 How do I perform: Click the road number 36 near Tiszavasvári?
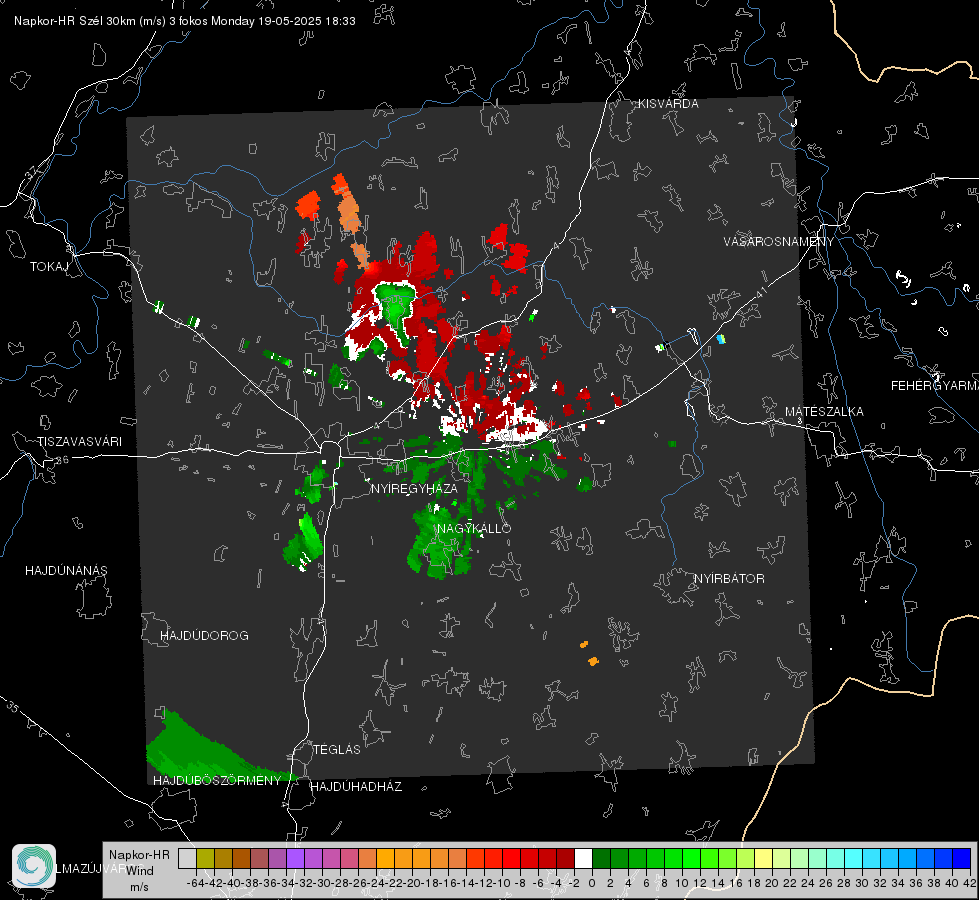click(x=62, y=460)
